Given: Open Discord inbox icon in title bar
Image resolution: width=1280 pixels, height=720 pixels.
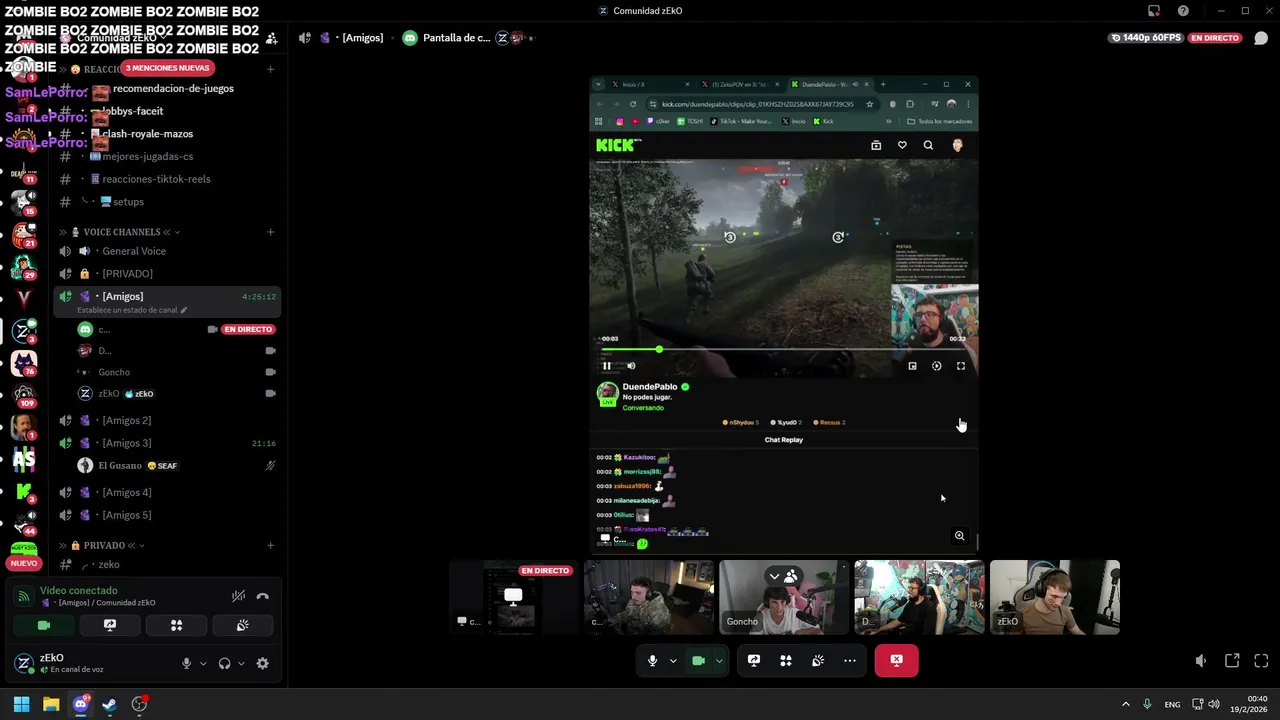Looking at the screenshot, I should click(1154, 11).
